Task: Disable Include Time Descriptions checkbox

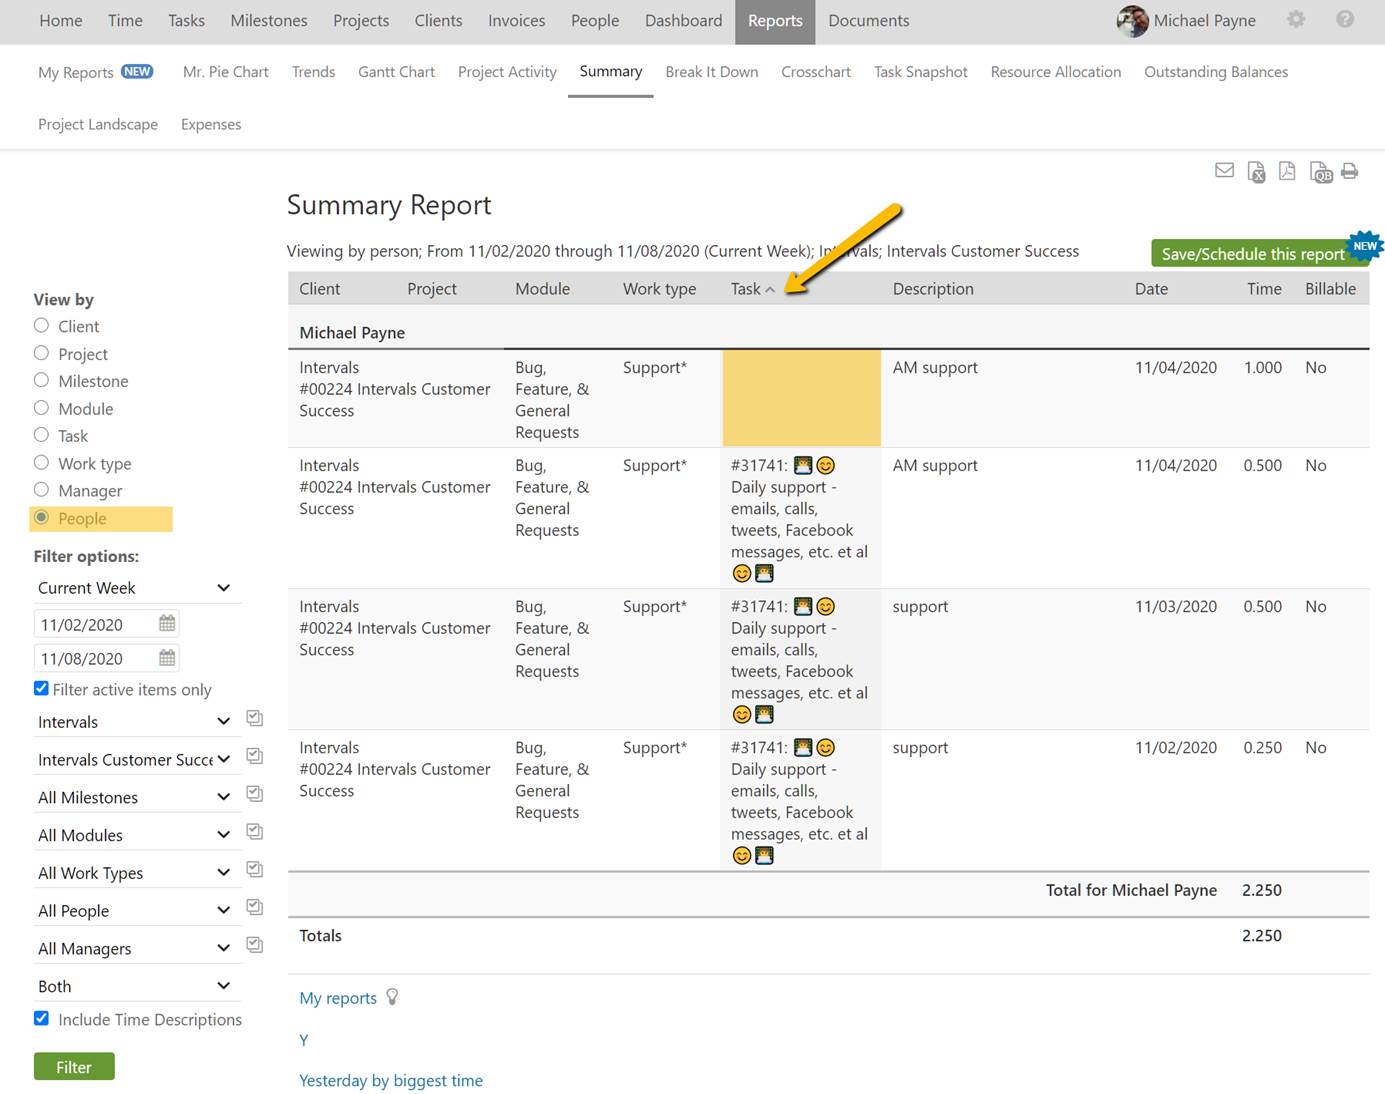Action: coord(41,1019)
